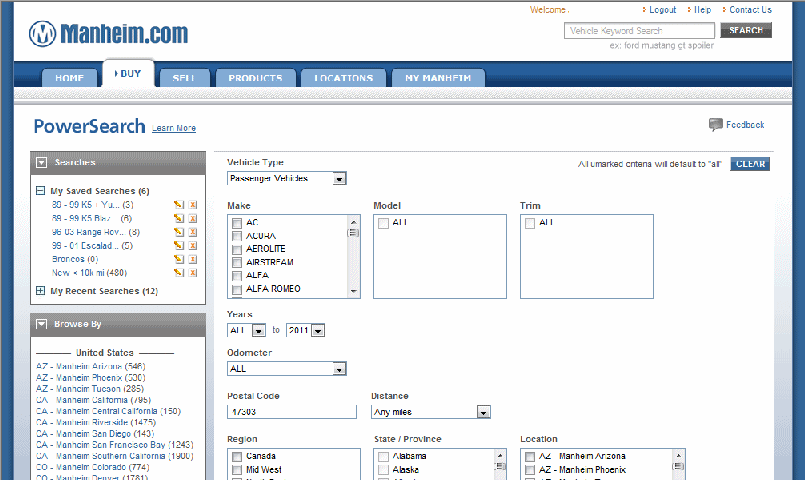Check the Model ALL checkbox
The width and height of the screenshot is (805, 480).
[x=383, y=223]
